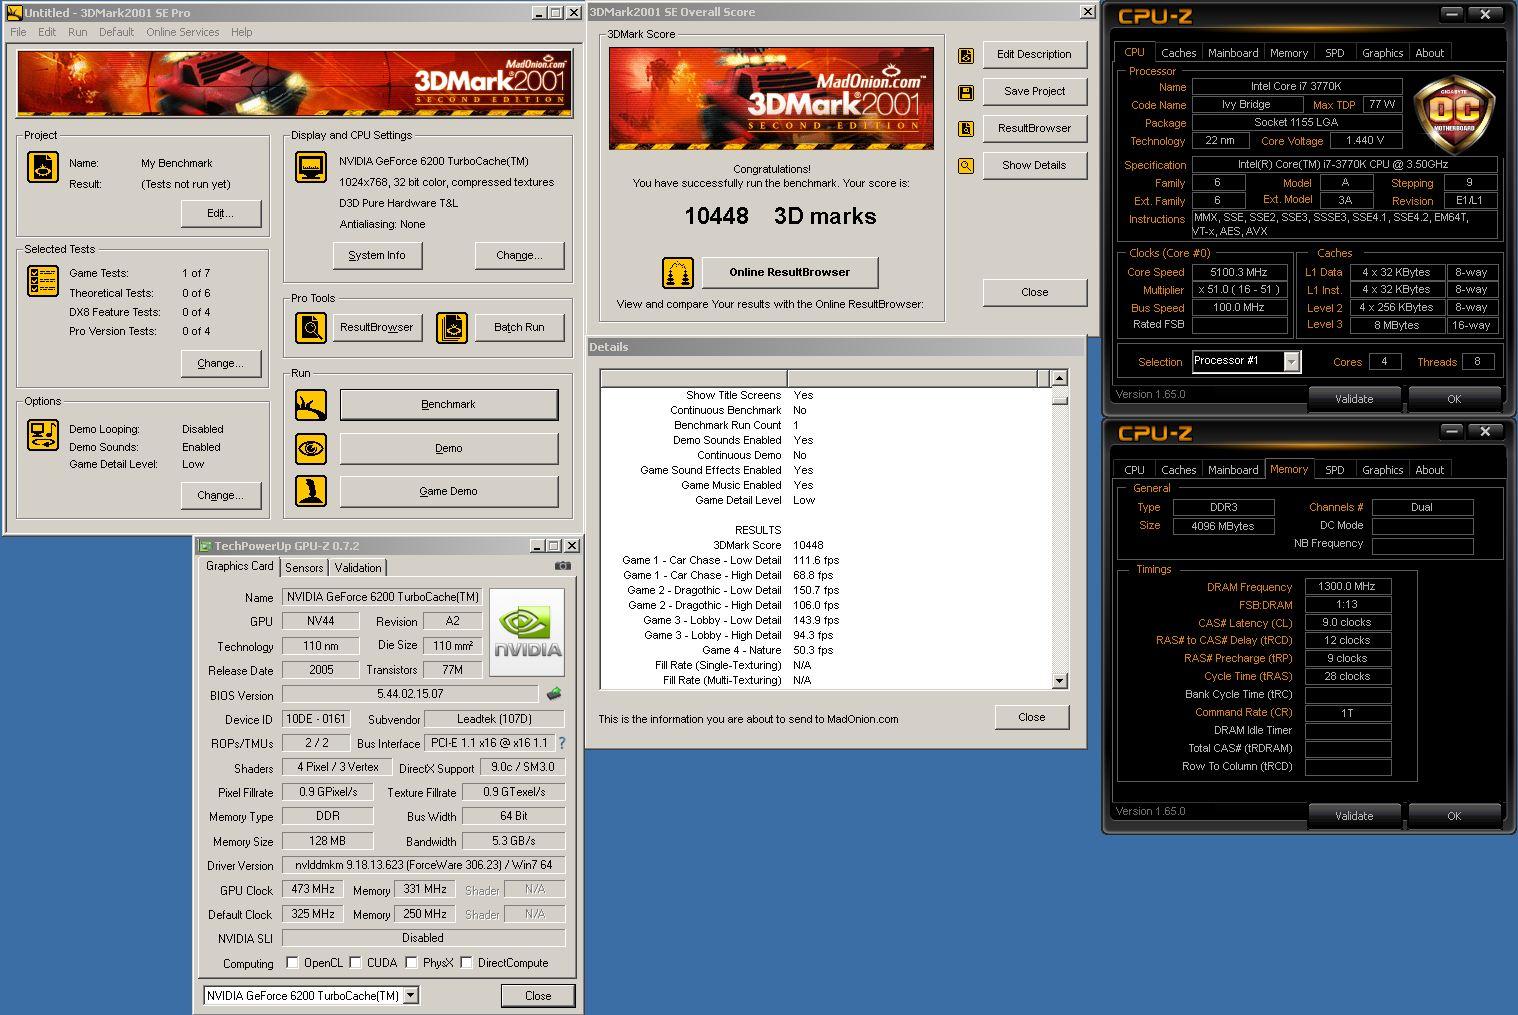Click the Edit... button in Project section
1518x1015 pixels.
click(x=221, y=213)
